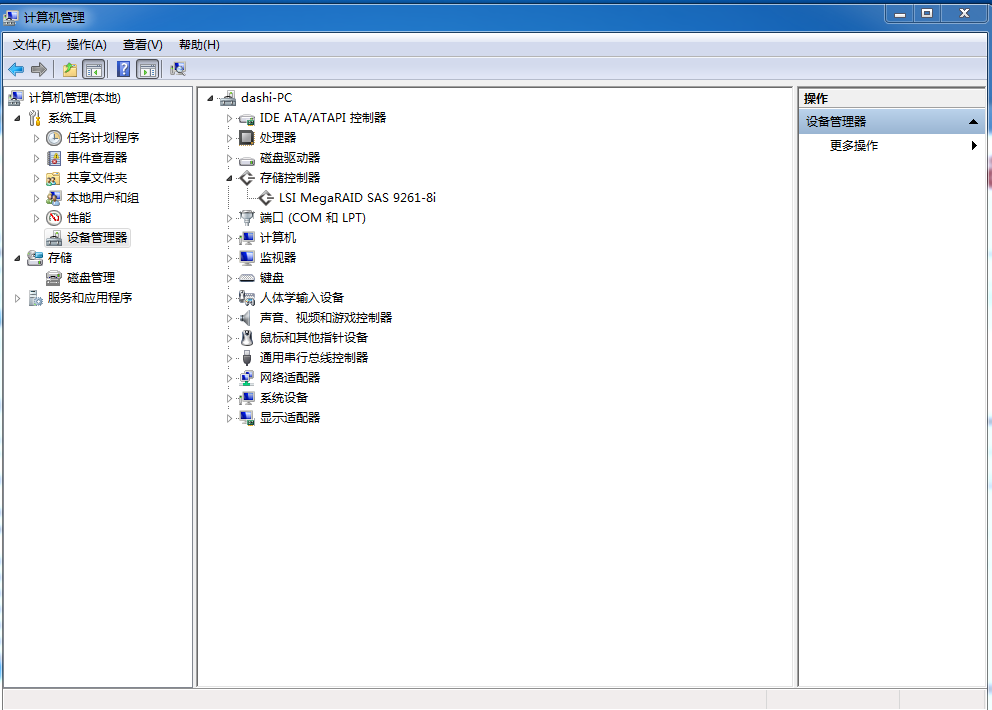This screenshot has width=992, height=710.
Task: Click the 本地用户和组 users icon
Action: pyautogui.click(x=54, y=198)
